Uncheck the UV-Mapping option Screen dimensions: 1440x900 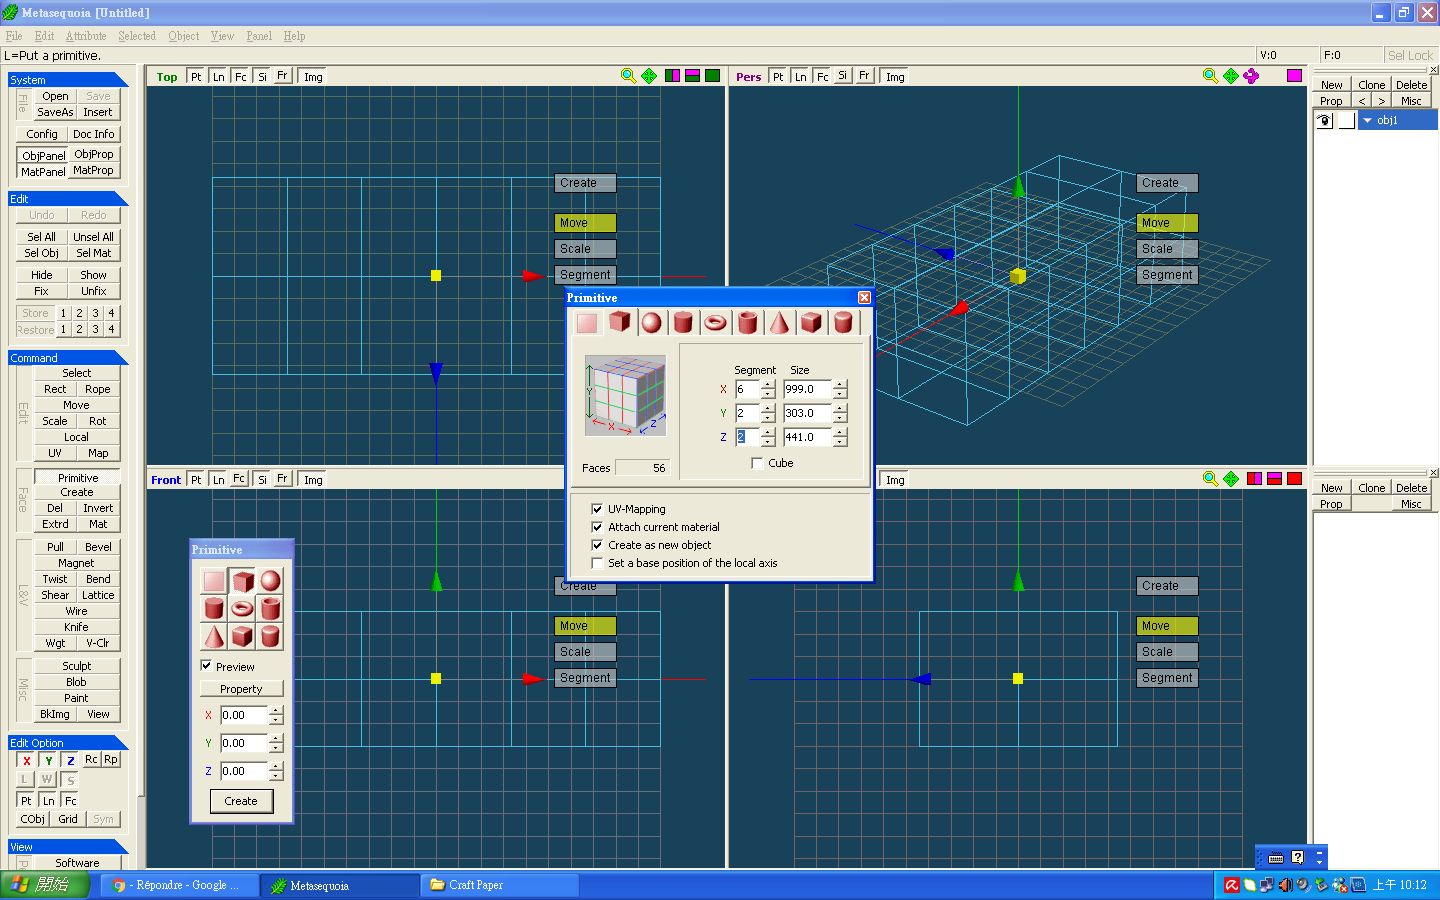pyautogui.click(x=597, y=509)
